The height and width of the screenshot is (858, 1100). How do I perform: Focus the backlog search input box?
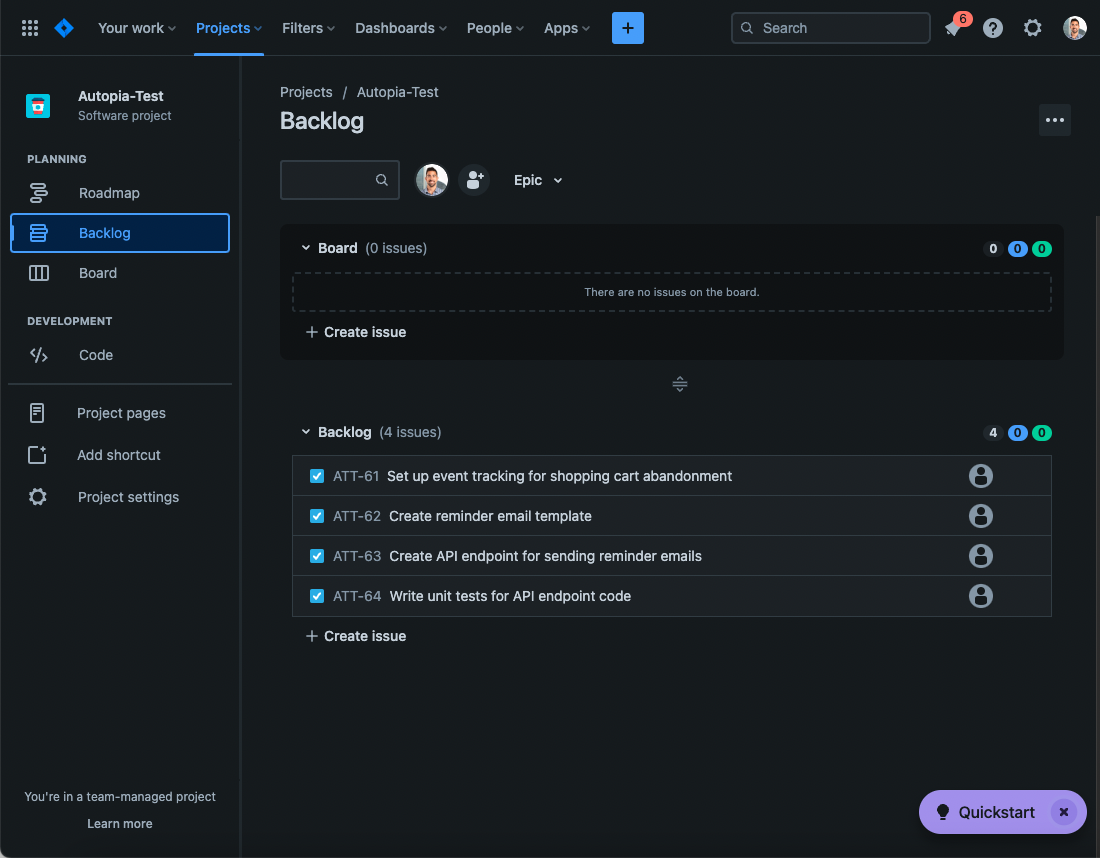click(x=340, y=180)
